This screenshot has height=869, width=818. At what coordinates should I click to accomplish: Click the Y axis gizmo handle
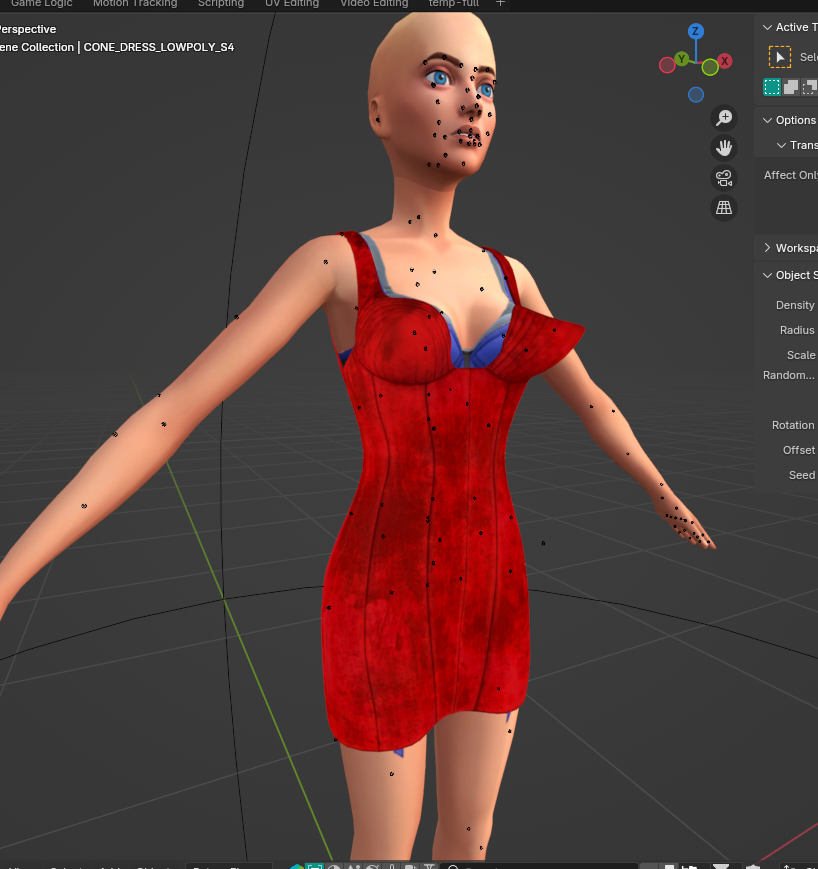(682, 59)
